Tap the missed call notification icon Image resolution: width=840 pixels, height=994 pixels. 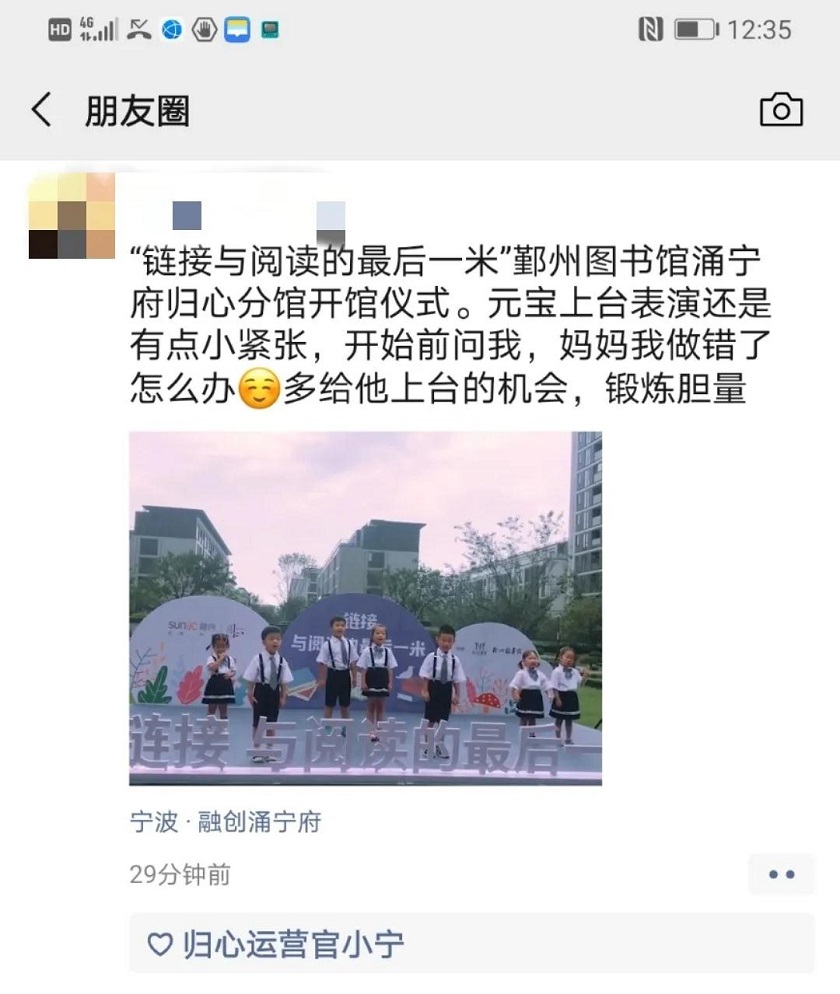pos(138,30)
